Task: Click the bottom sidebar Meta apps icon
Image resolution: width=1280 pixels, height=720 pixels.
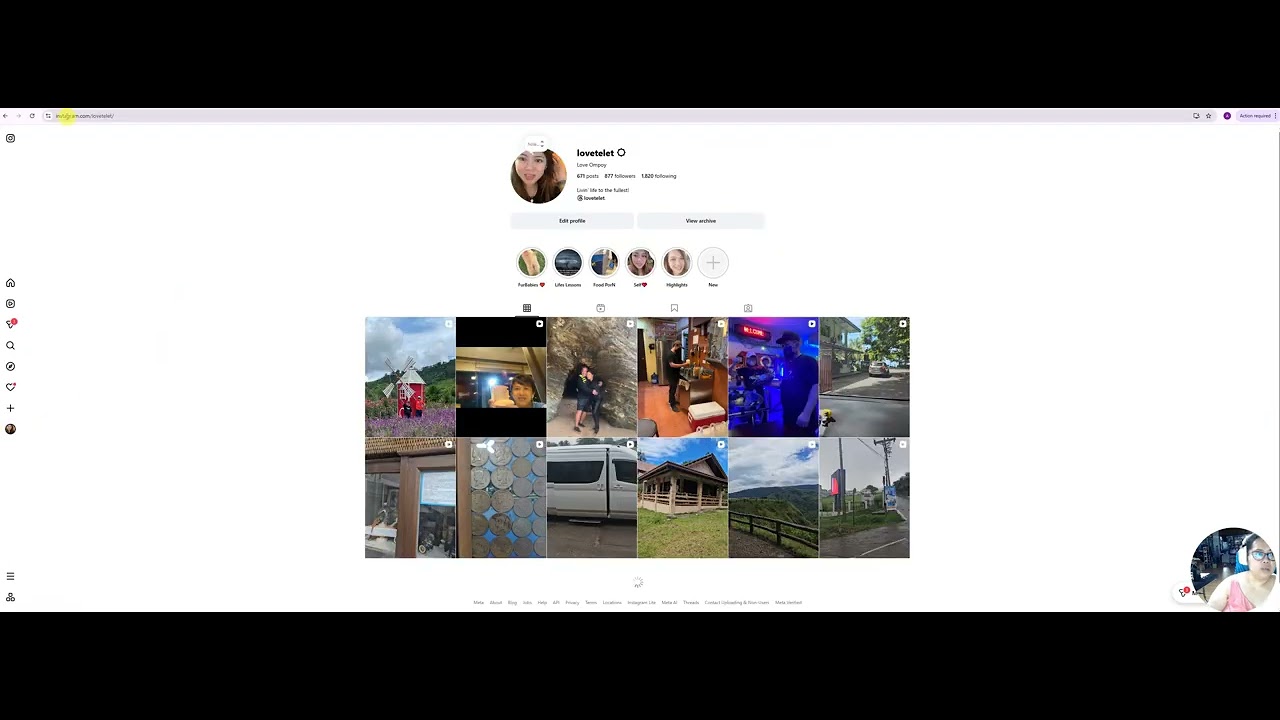Action: tap(10, 597)
